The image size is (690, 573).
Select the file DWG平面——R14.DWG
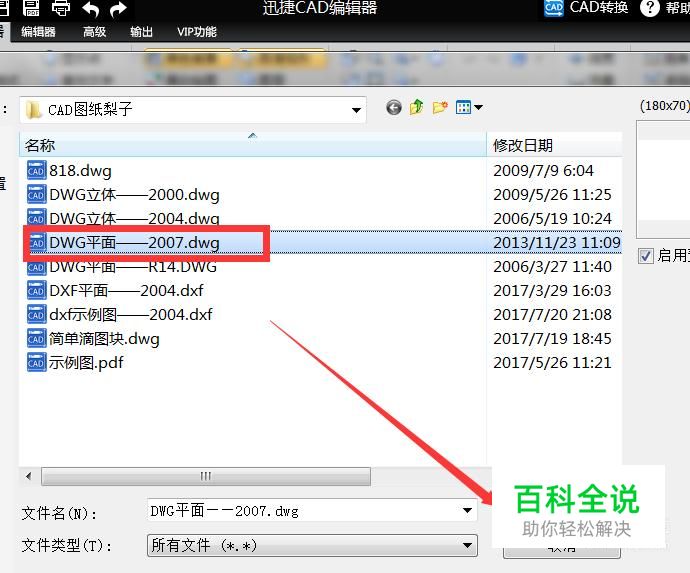pos(133,267)
